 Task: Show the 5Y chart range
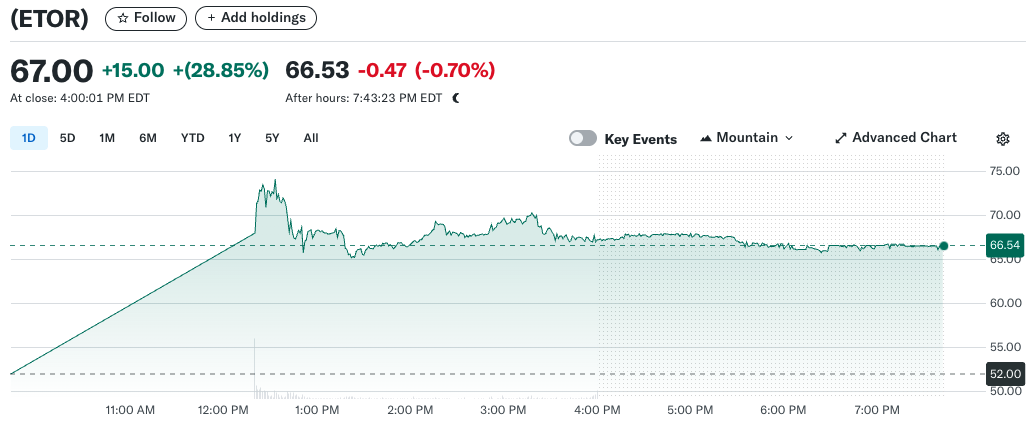272,138
